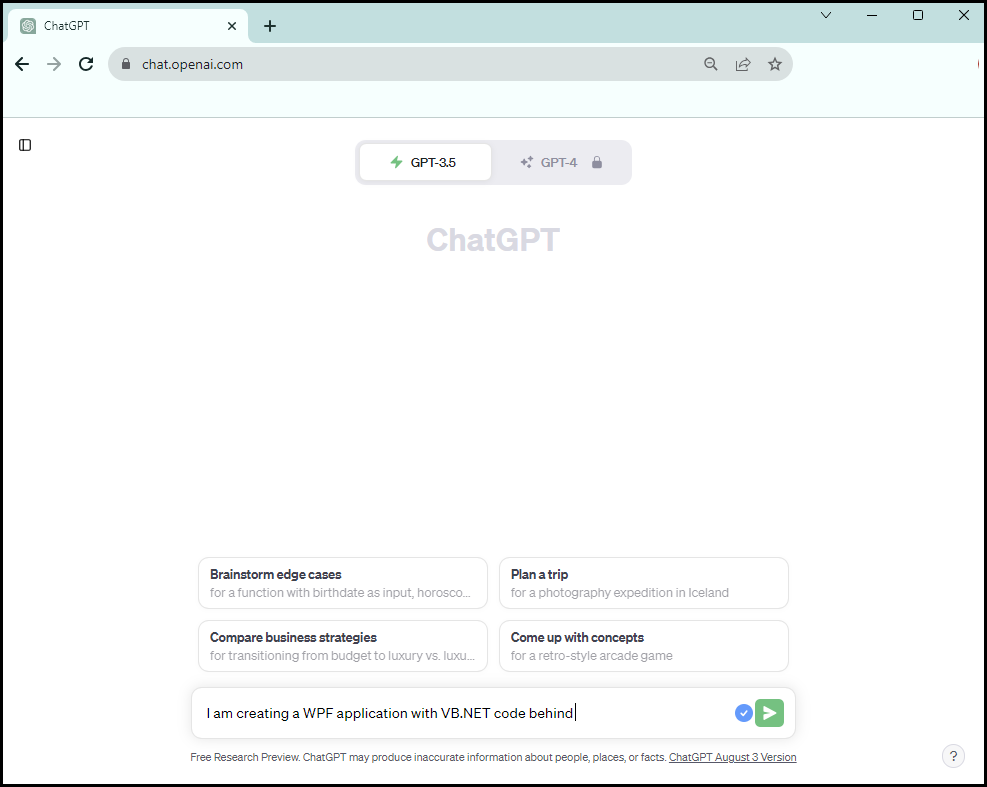Choose the Compare business strategies suggestion
Viewport: 987px width, 787px height.
coord(343,646)
